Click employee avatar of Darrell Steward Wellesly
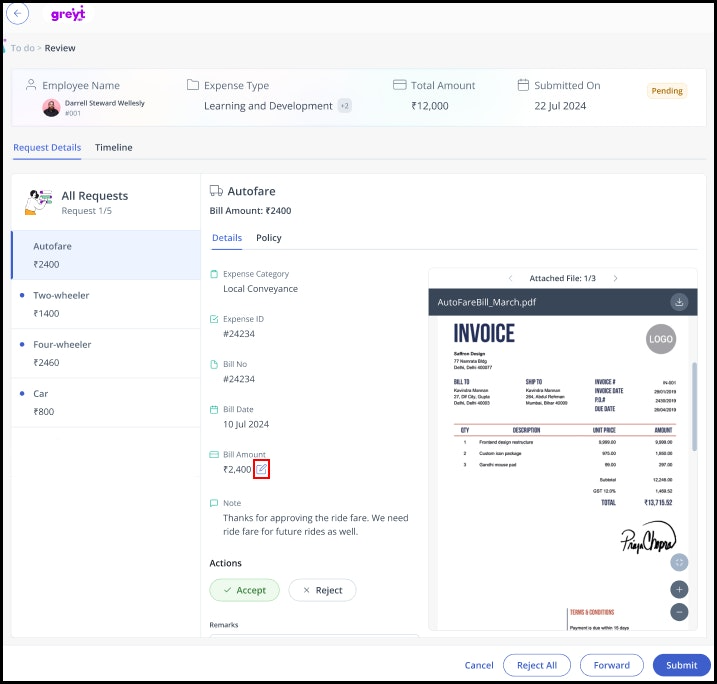This screenshot has height=684, width=717. [51, 108]
